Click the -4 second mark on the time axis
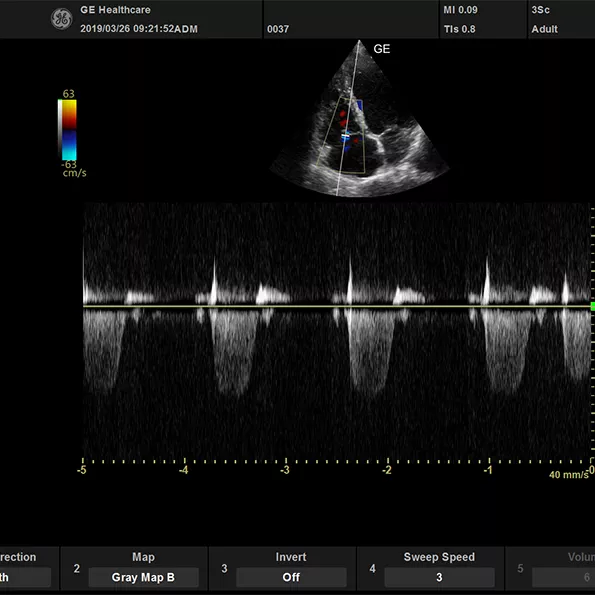 coord(184,470)
